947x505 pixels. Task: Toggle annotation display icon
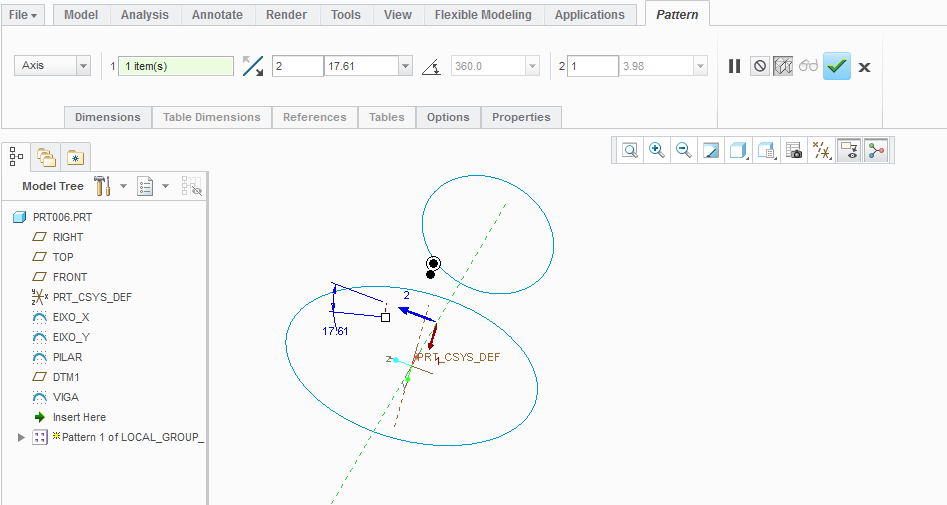click(849, 150)
